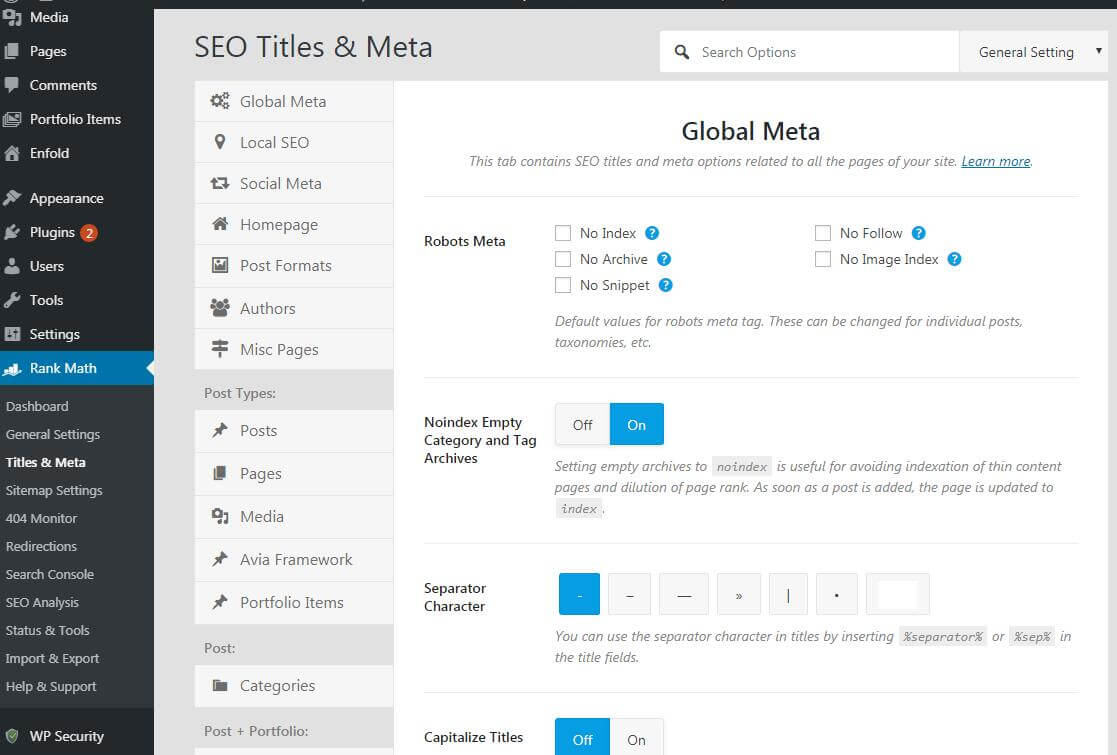Screen dimensions: 1117x755
Task: Tick the No Image Index checkbox
Action: click(x=823, y=259)
